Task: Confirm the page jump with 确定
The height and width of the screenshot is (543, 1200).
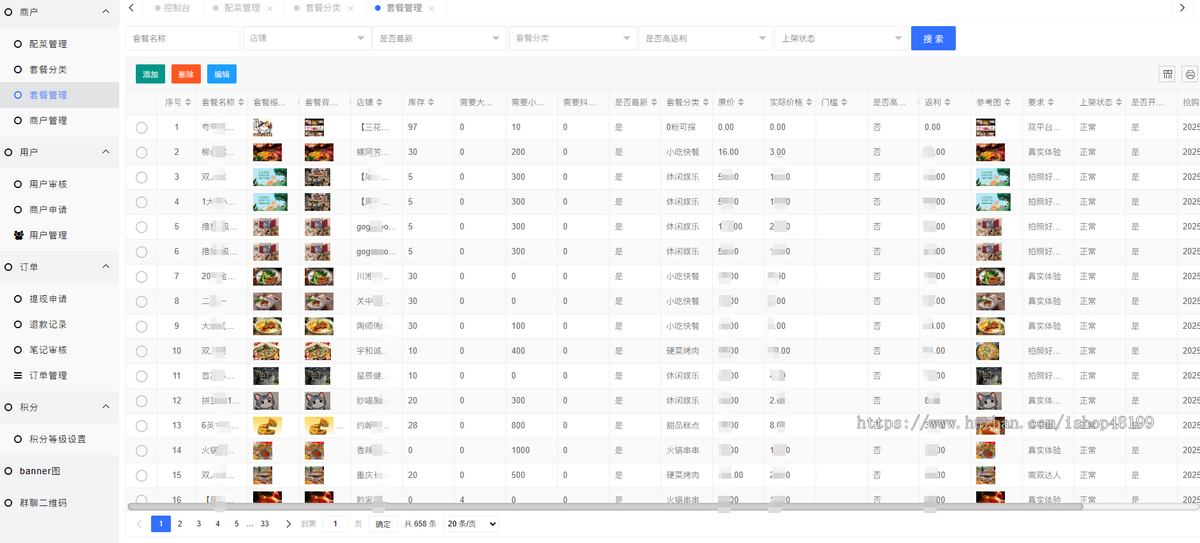Action: 383,523
